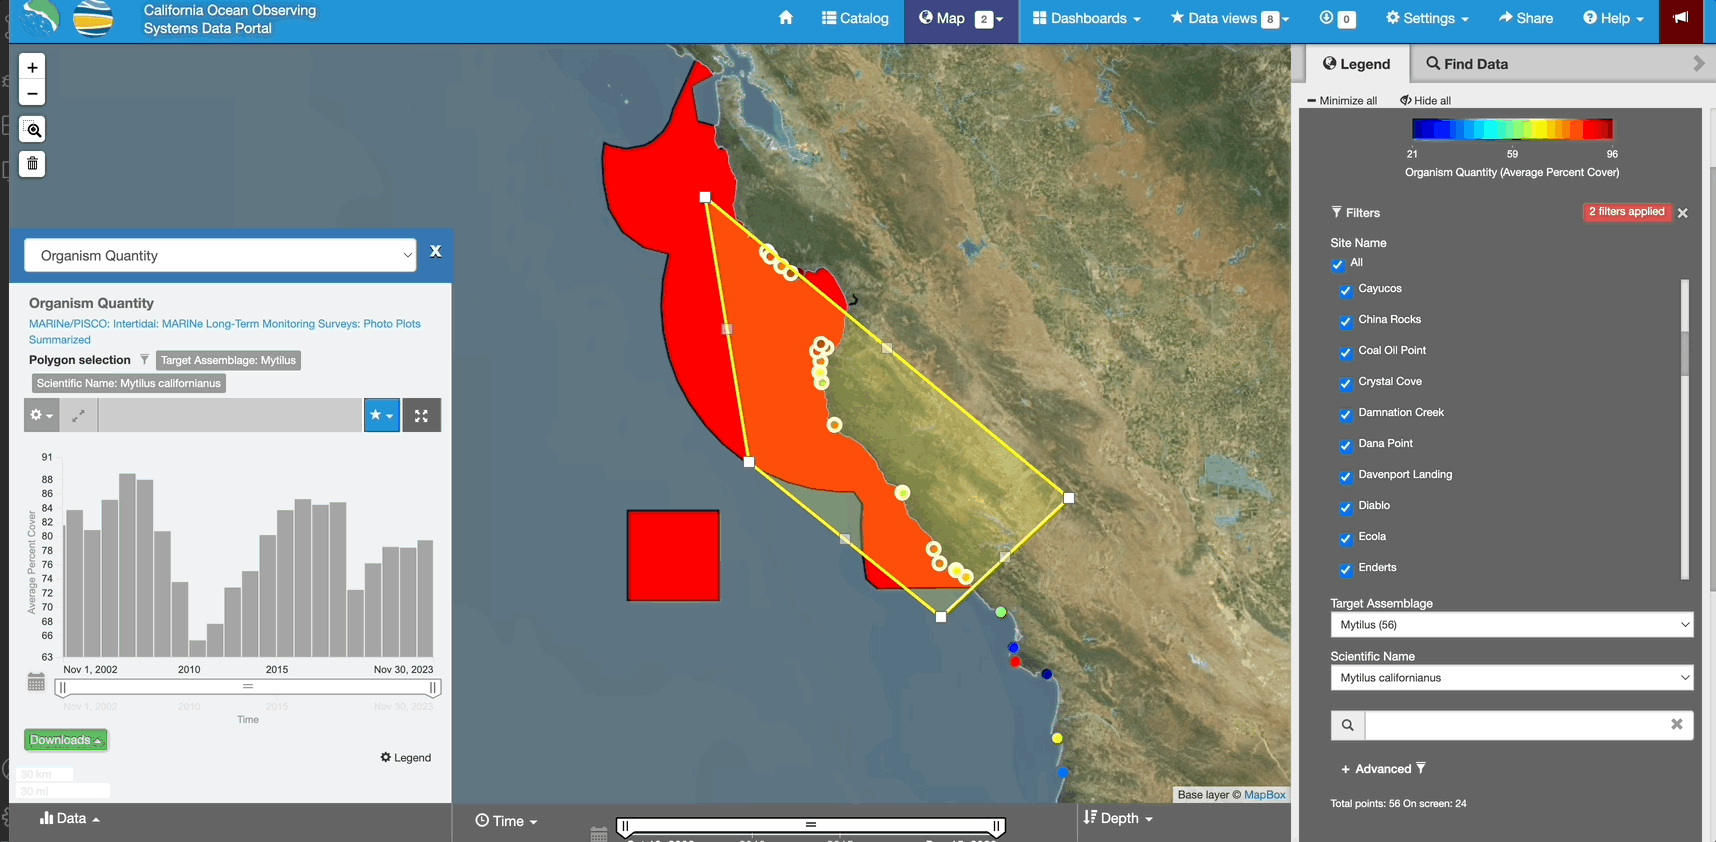Clear the site search field
Screen dimensions: 1716x842
tap(1676, 724)
